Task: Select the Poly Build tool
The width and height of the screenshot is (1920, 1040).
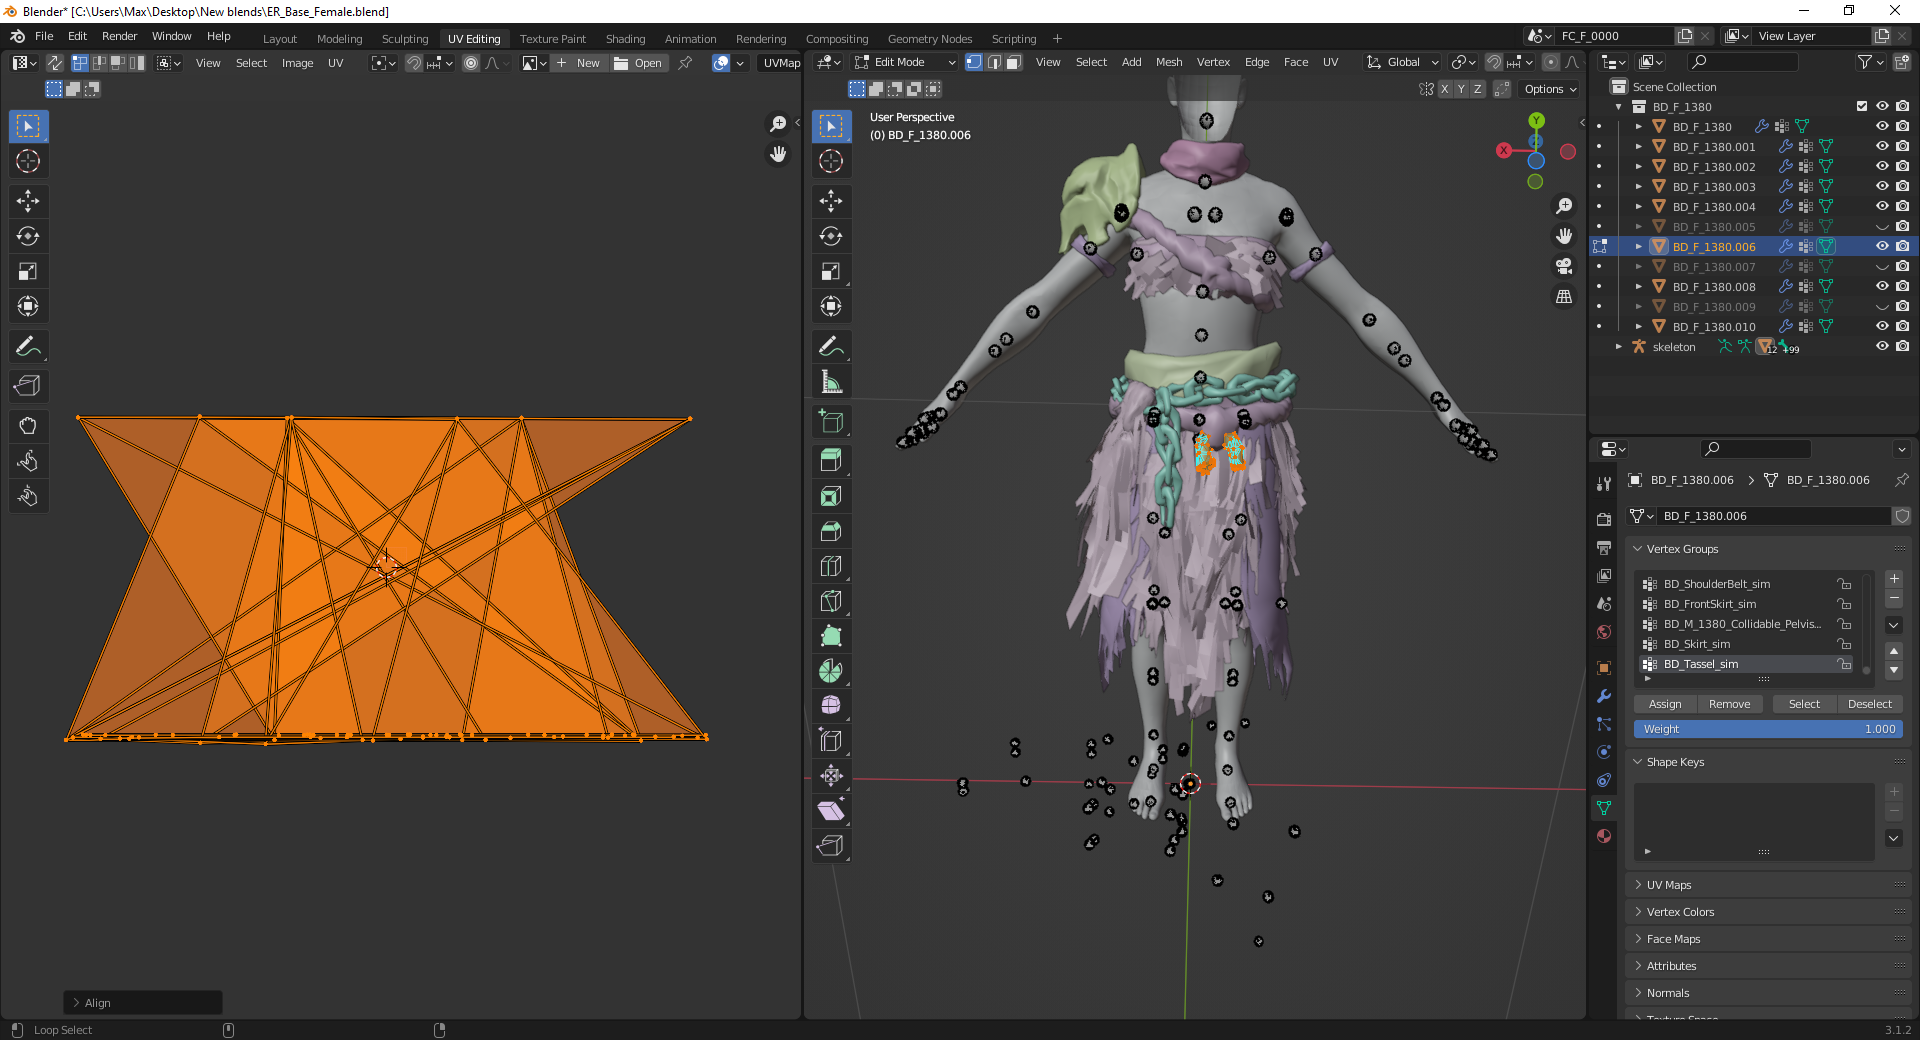Action: pyautogui.click(x=831, y=636)
